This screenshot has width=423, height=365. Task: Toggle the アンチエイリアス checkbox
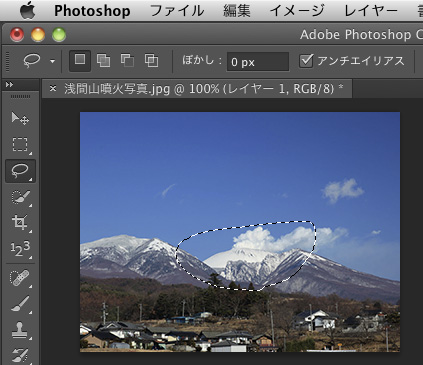point(306,61)
